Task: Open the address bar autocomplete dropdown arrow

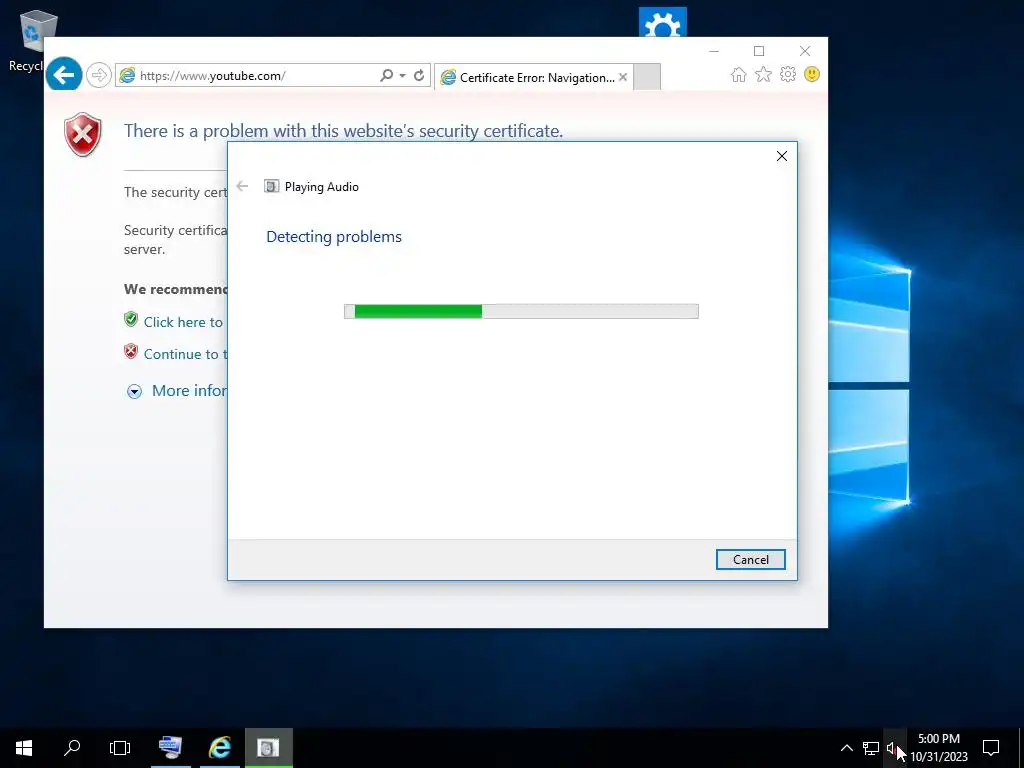Action: [x=402, y=76]
